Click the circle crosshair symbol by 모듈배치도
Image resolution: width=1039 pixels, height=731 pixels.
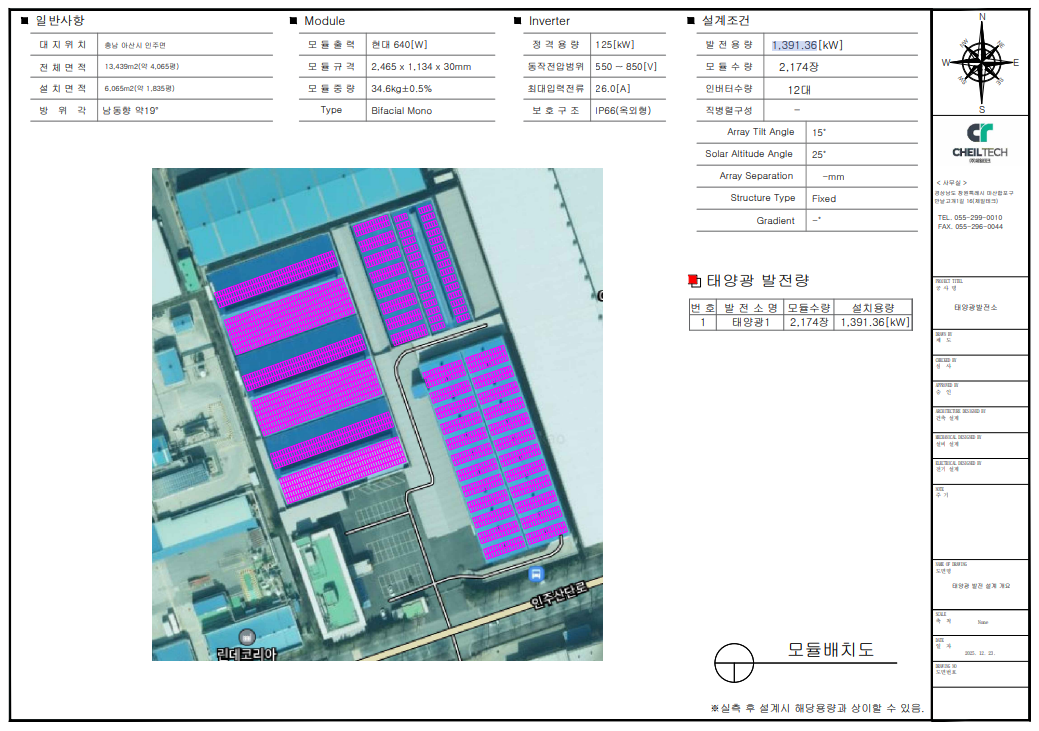click(x=734, y=662)
